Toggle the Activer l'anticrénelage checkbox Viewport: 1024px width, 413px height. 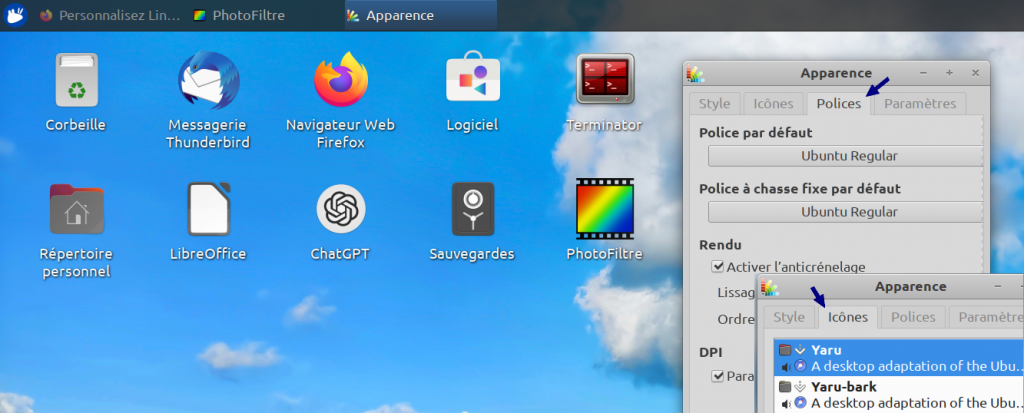click(x=717, y=267)
